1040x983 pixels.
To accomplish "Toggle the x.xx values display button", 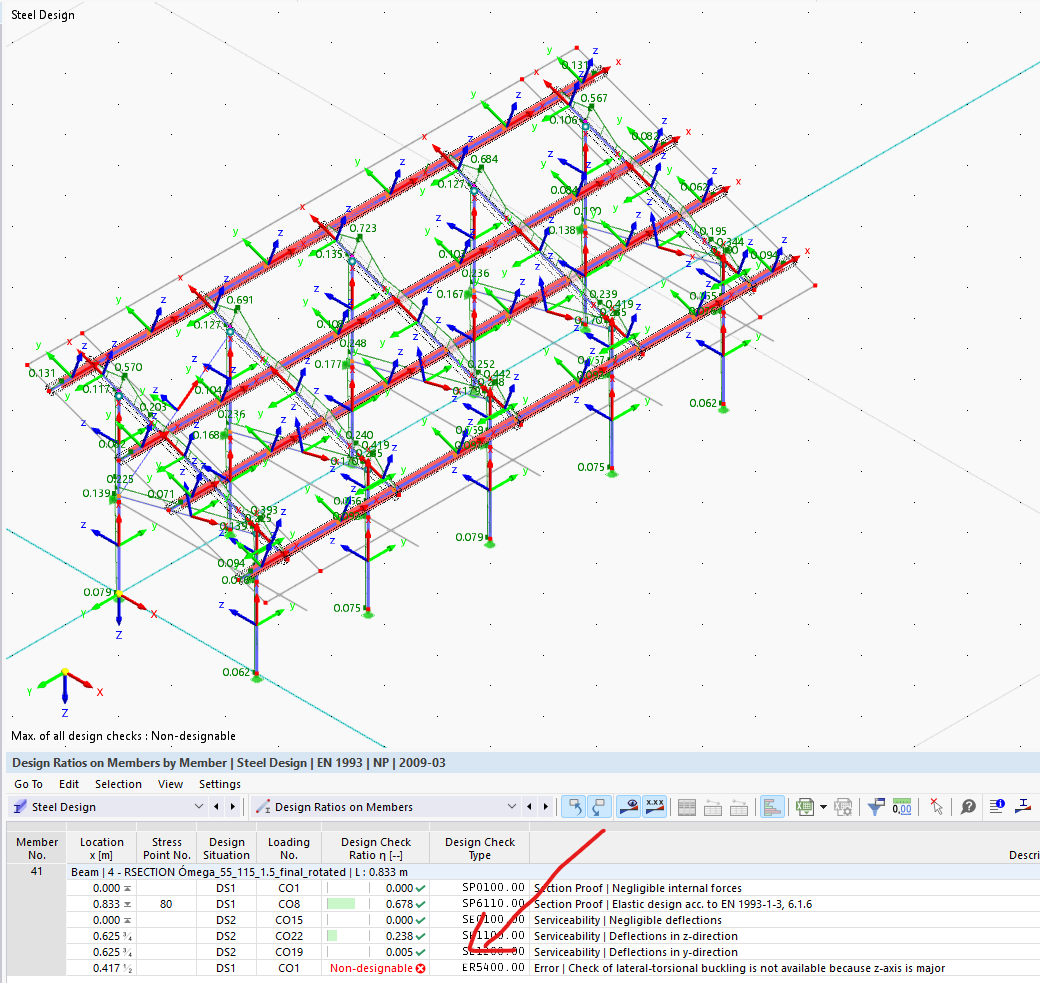I will 655,807.
